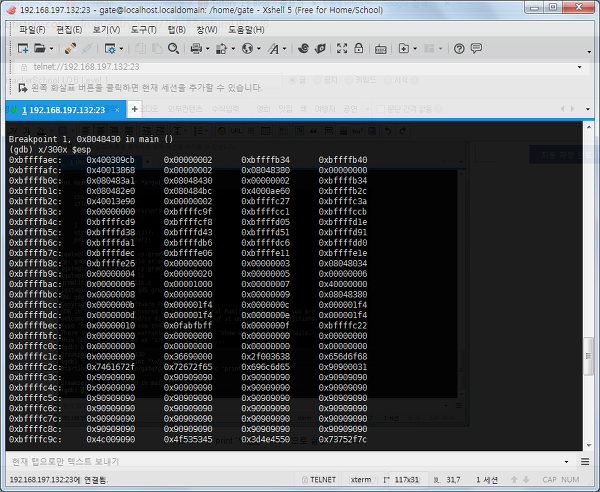Click the status bar download arrow
The image size is (600, 492).
coord(526,480)
